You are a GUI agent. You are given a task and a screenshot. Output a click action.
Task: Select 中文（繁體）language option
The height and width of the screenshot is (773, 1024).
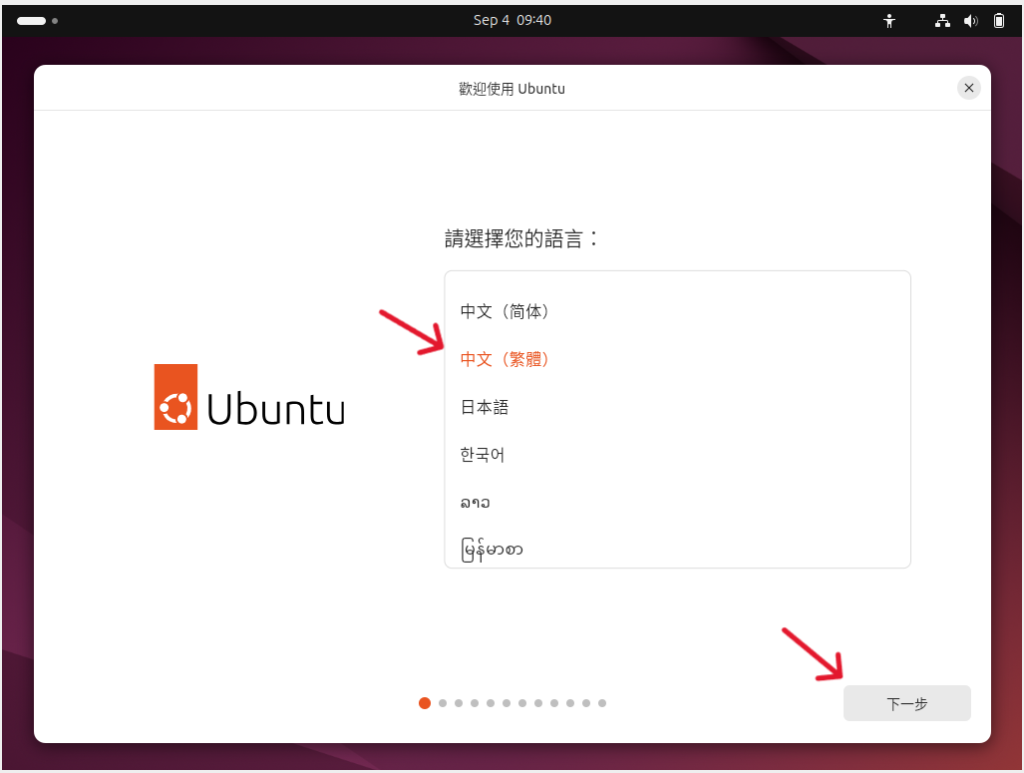[x=677, y=359]
